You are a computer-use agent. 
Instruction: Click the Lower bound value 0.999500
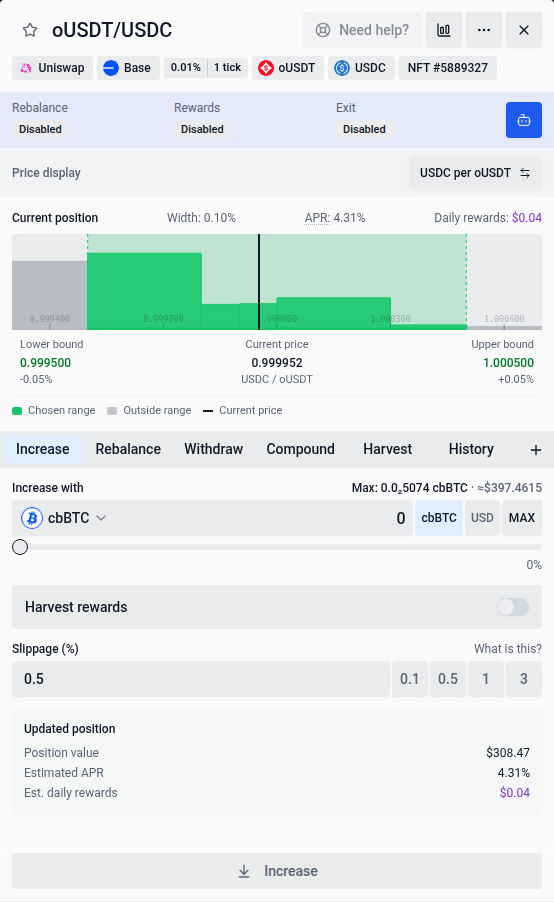[45, 363]
